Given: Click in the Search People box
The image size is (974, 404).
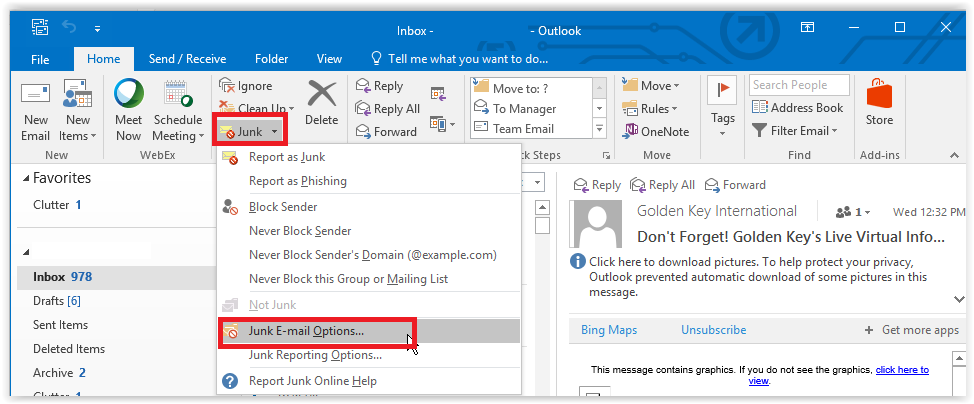Looking at the screenshot, I should (x=799, y=85).
